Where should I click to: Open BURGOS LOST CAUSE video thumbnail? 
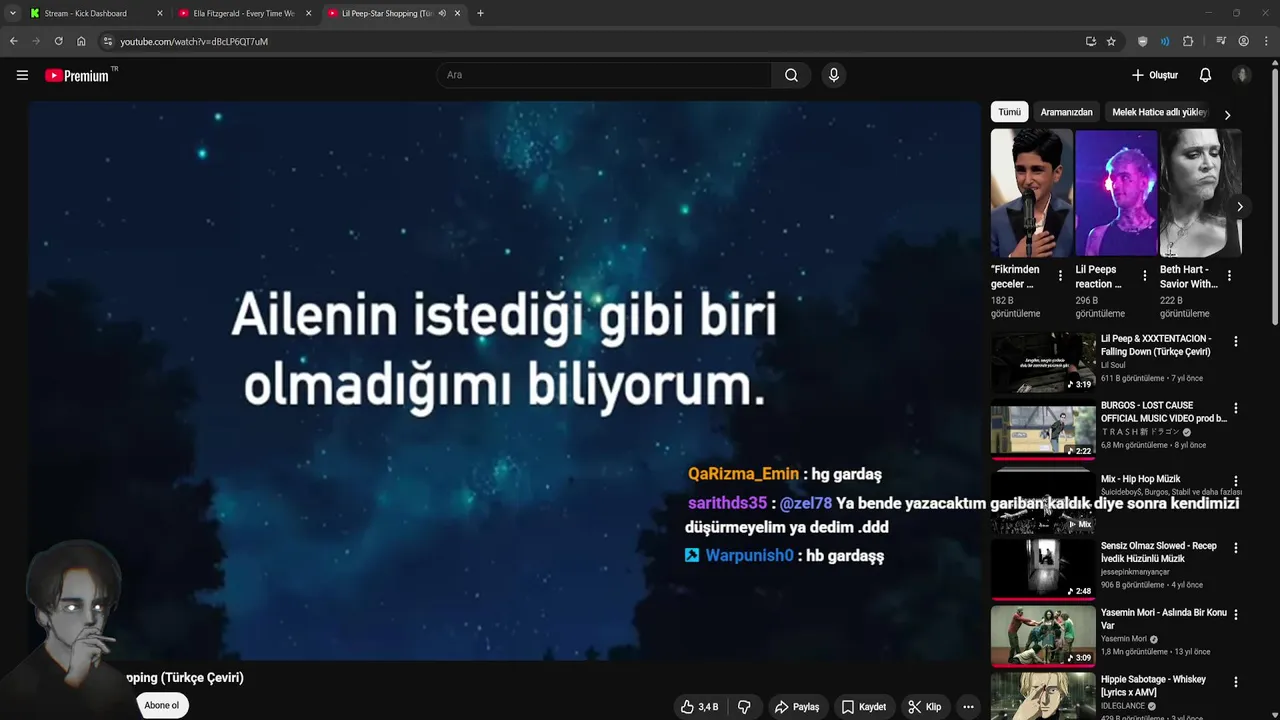pyautogui.click(x=1043, y=428)
